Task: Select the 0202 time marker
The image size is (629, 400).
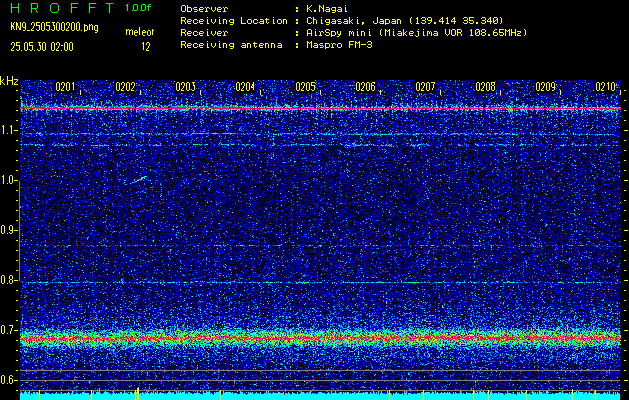Action: (125, 87)
